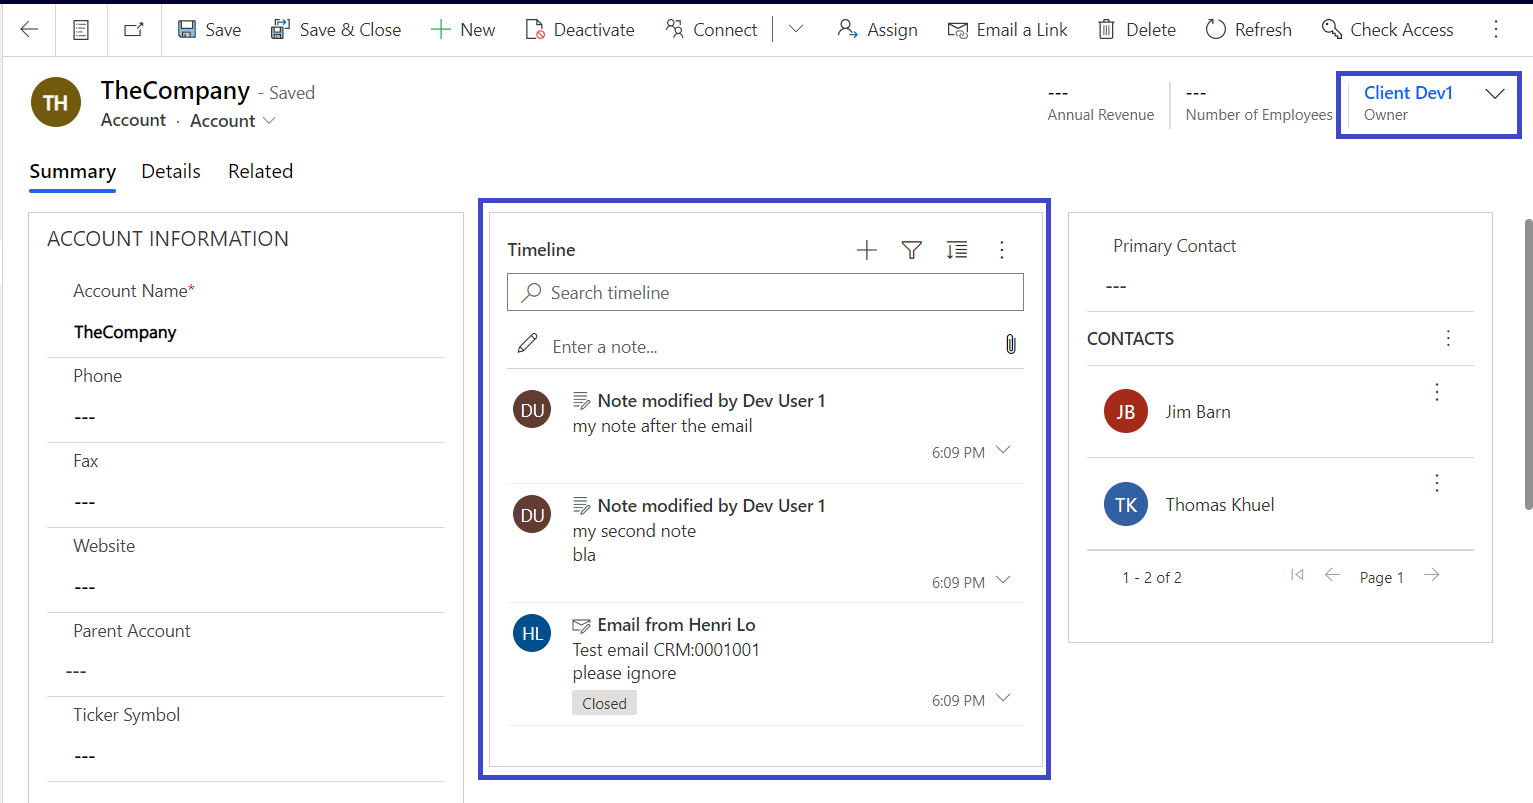1533x803 pixels.
Task: Pop out record in new window
Action: (x=133, y=29)
